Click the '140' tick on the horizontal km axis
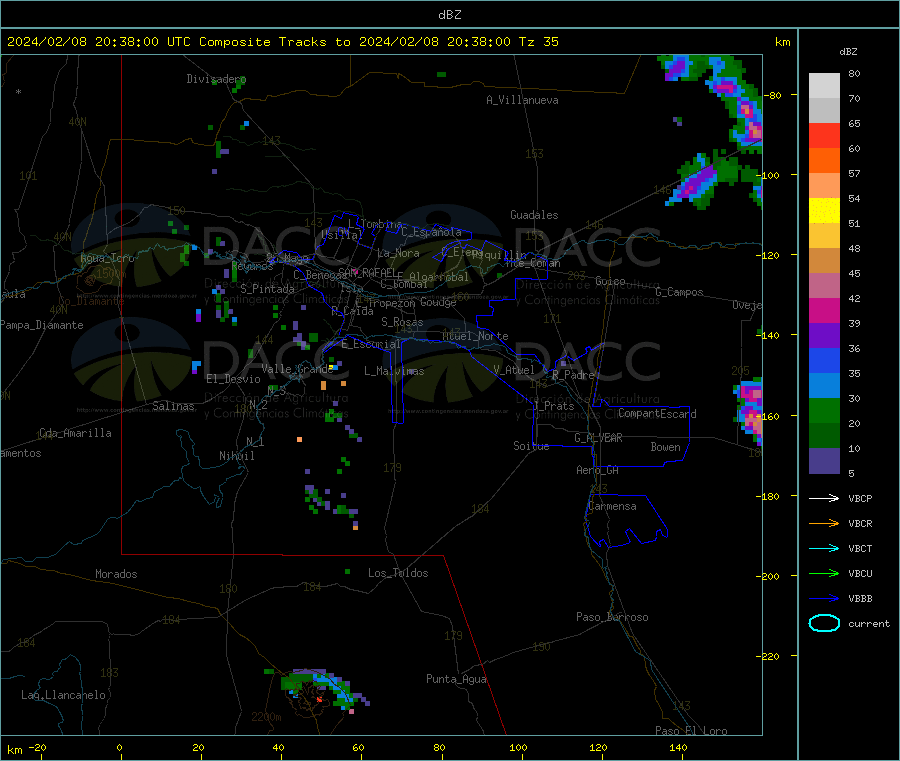 click(678, 747)
